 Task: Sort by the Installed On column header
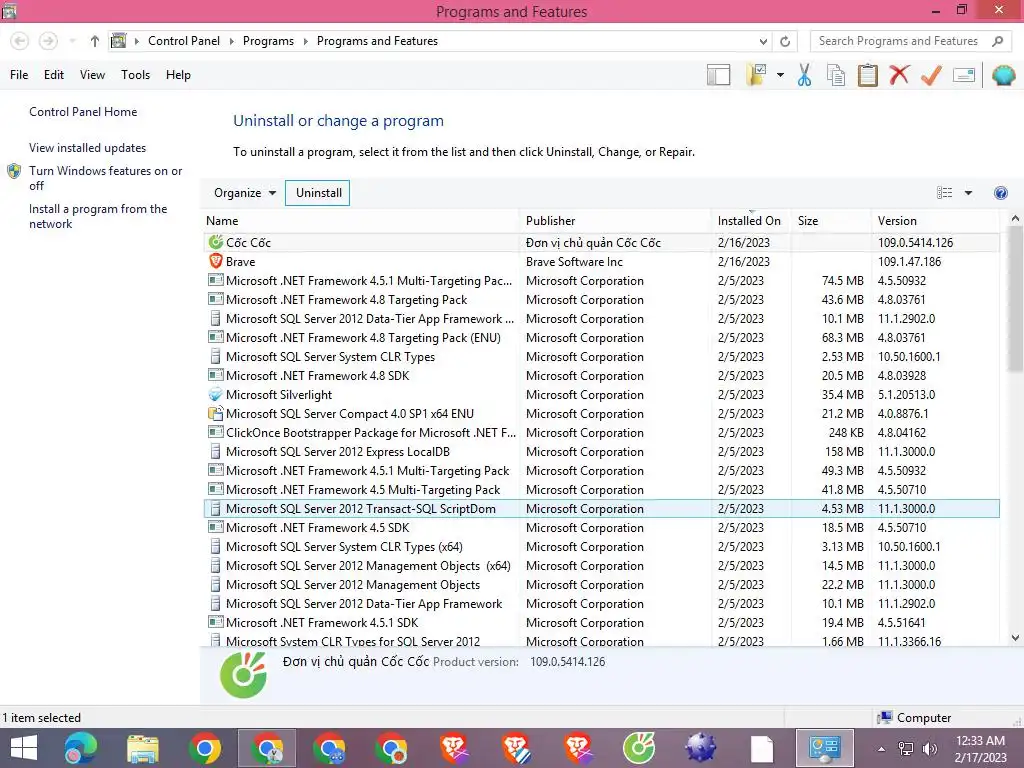[750, 221]
